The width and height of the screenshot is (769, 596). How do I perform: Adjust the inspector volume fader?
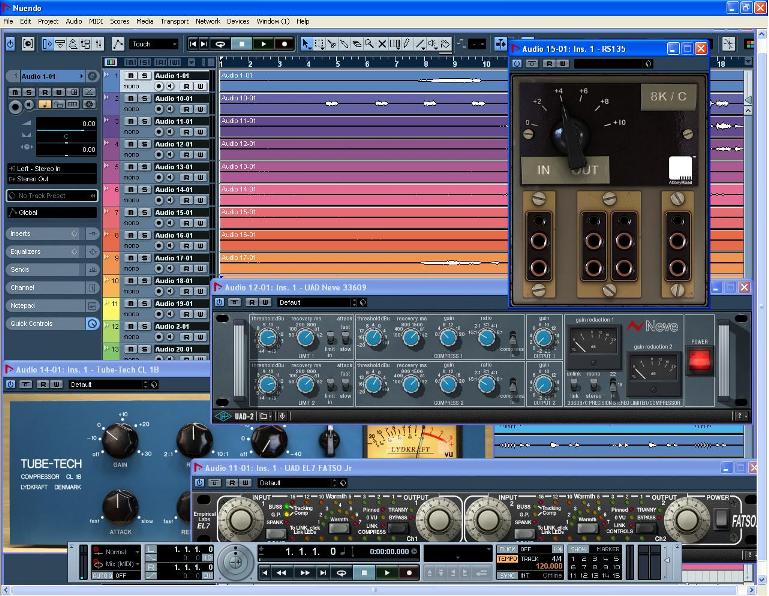(66, 123)
